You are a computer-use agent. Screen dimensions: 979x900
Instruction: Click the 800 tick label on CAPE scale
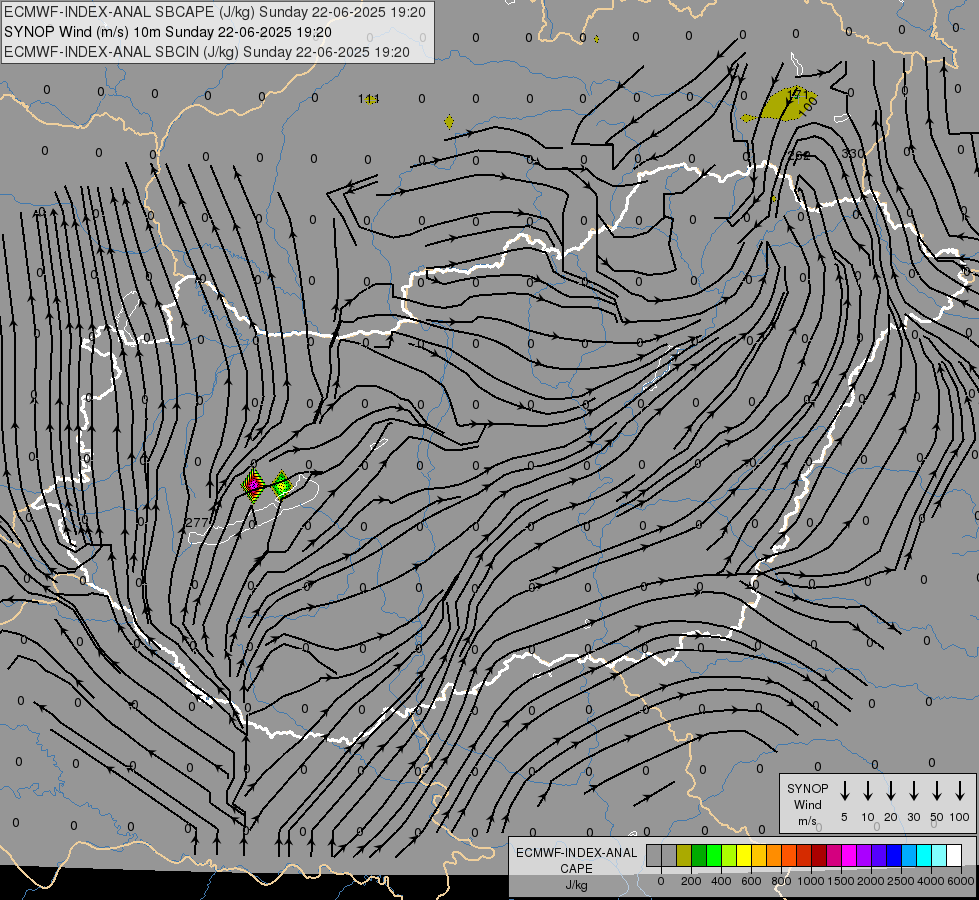[781, 881]
